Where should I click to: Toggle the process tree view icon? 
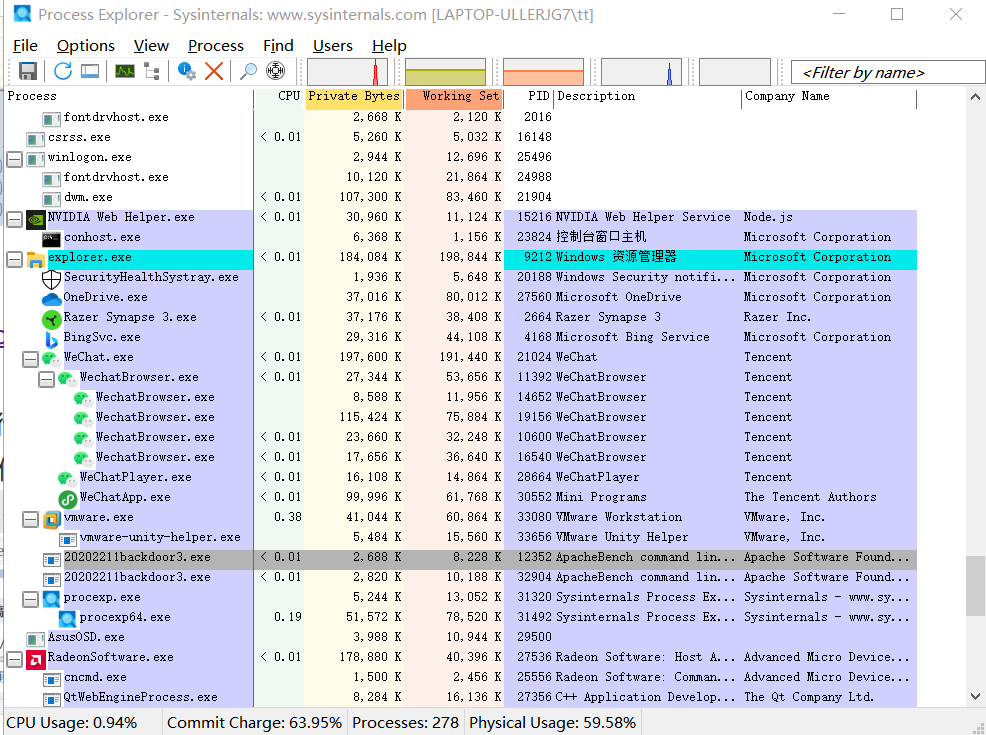point(152,71)
